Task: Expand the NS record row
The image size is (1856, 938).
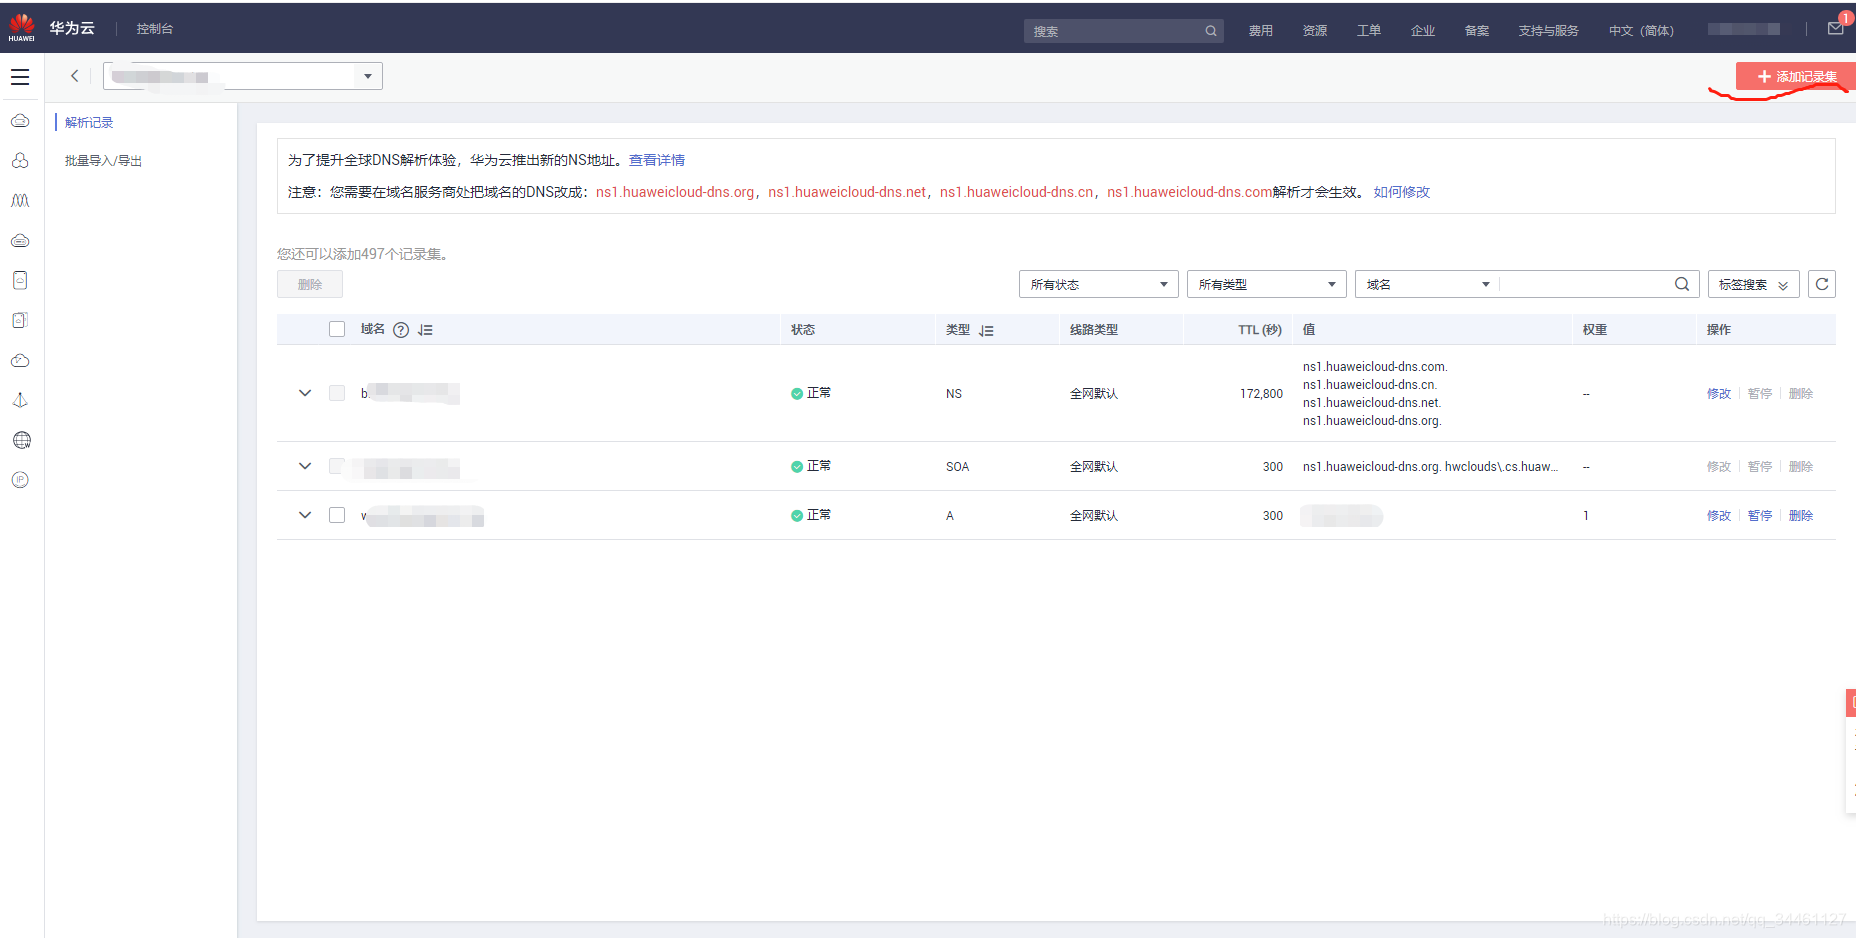Action: [x=305, y=393]
